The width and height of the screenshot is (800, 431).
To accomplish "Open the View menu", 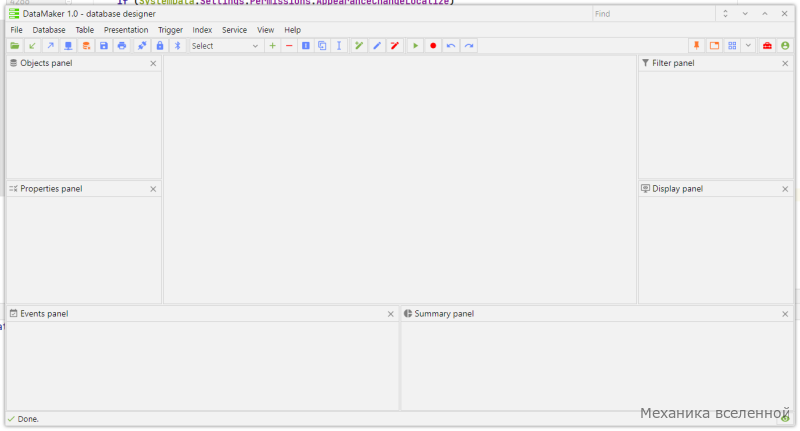I will (265, 30).
